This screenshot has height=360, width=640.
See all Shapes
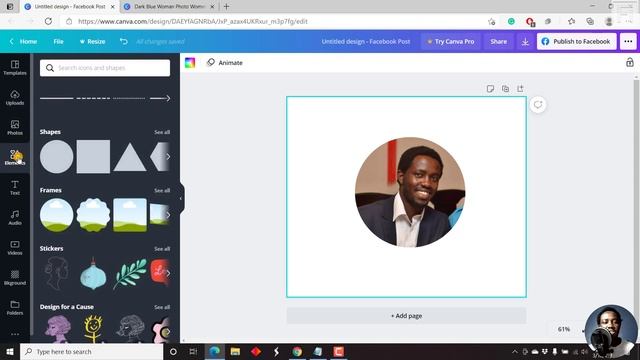point(162,132)
